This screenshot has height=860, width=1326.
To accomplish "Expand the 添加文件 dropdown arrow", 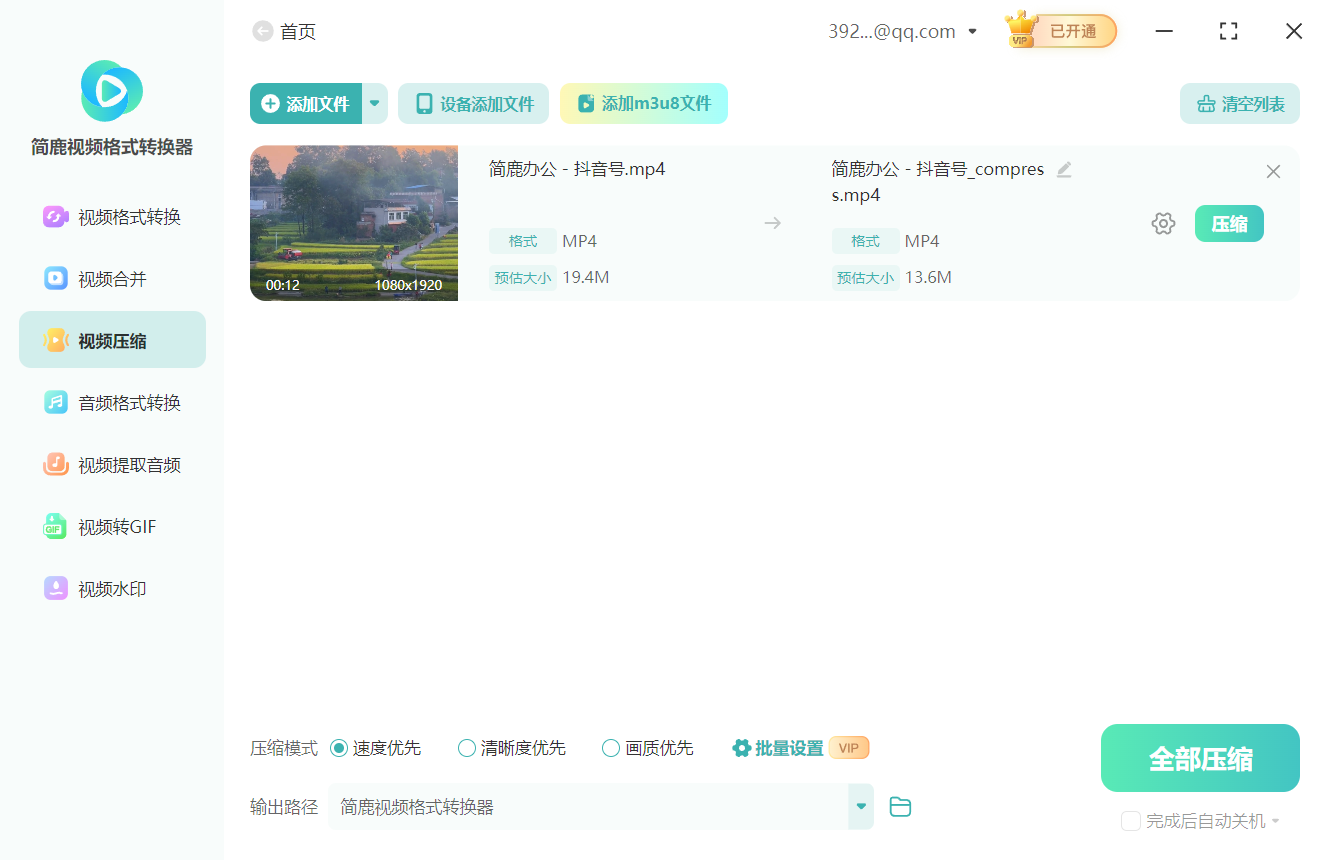I will 374,103.
